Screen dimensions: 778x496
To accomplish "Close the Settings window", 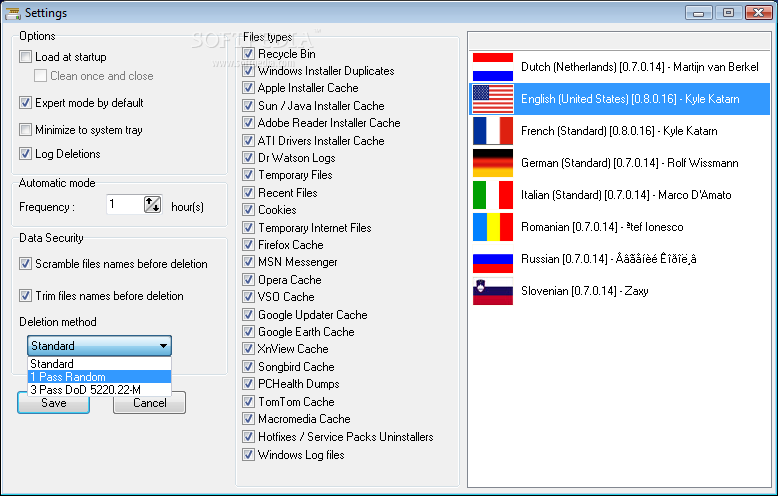I will click(x=758, y=12).
